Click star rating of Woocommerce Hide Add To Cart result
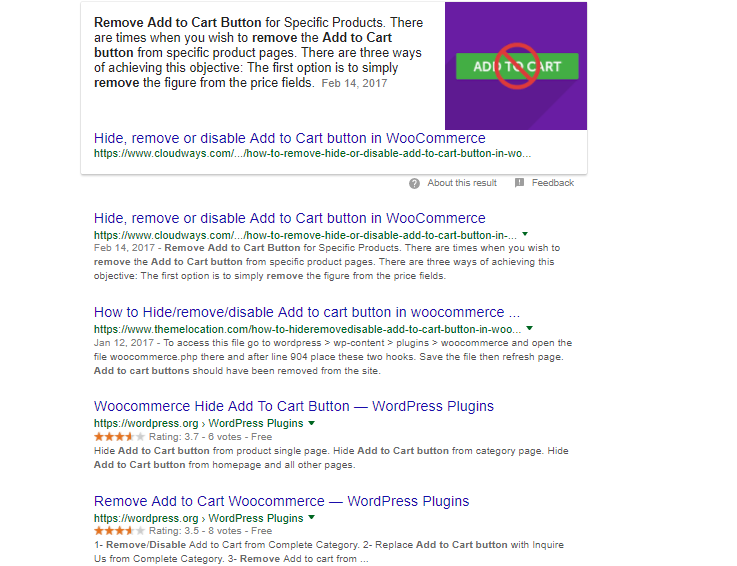Viewport: 737px width, 566px height. click(x=119, y=437)
